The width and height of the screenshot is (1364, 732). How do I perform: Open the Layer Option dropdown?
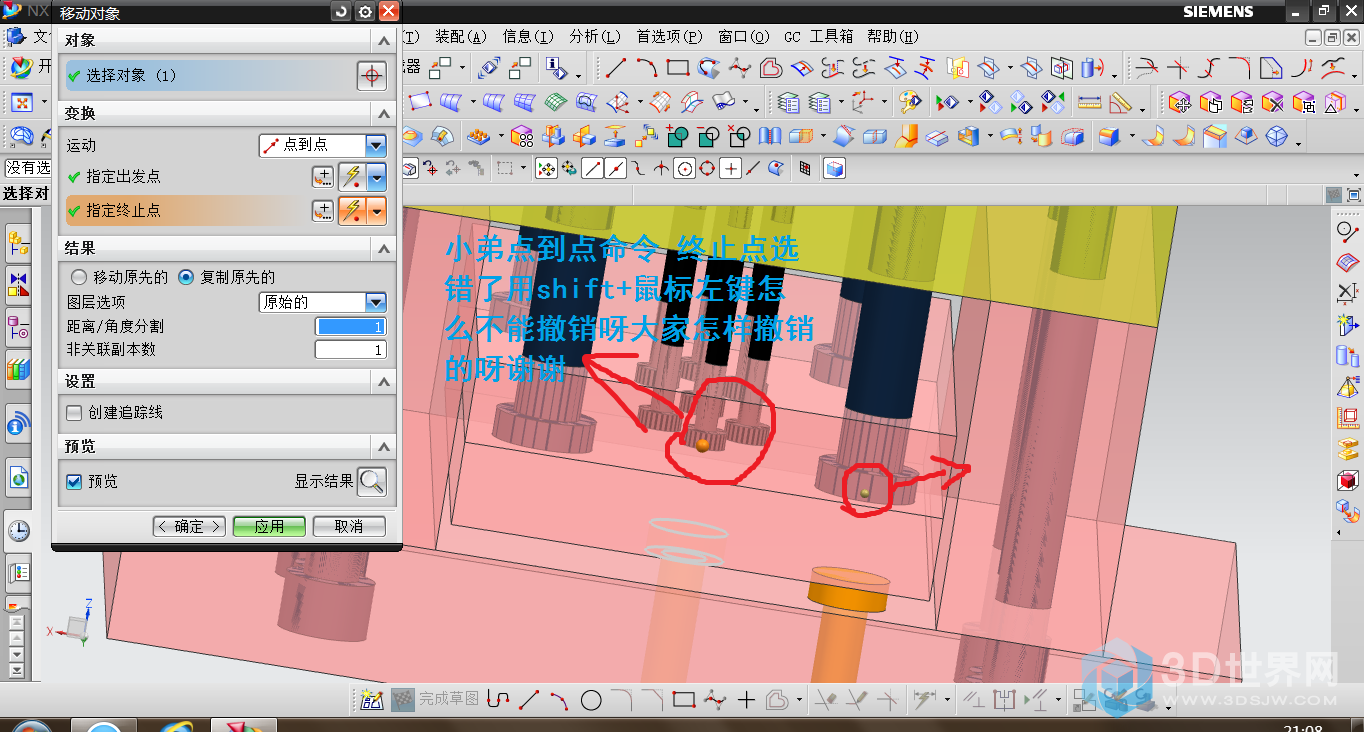coord(376,302)
